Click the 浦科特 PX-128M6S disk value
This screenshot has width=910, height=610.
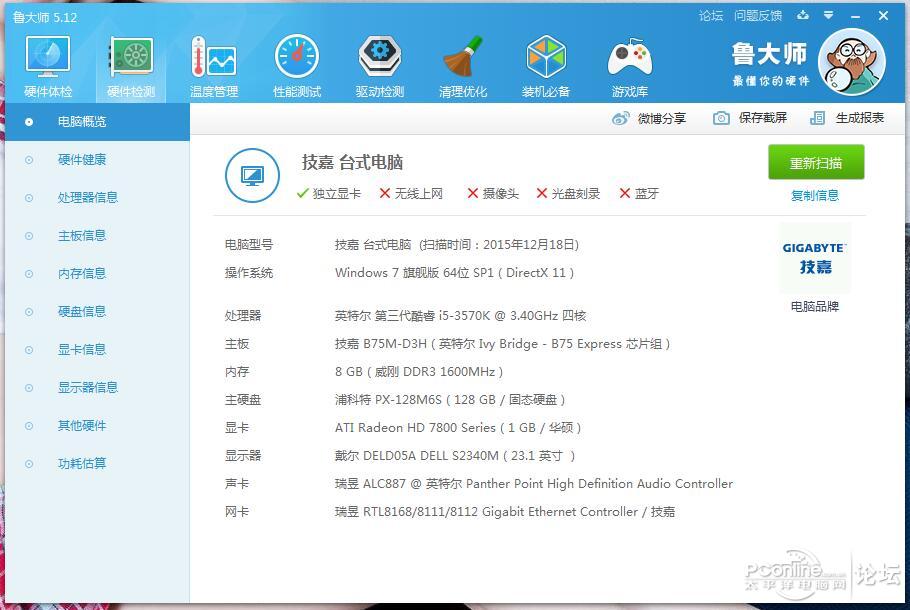450,400
